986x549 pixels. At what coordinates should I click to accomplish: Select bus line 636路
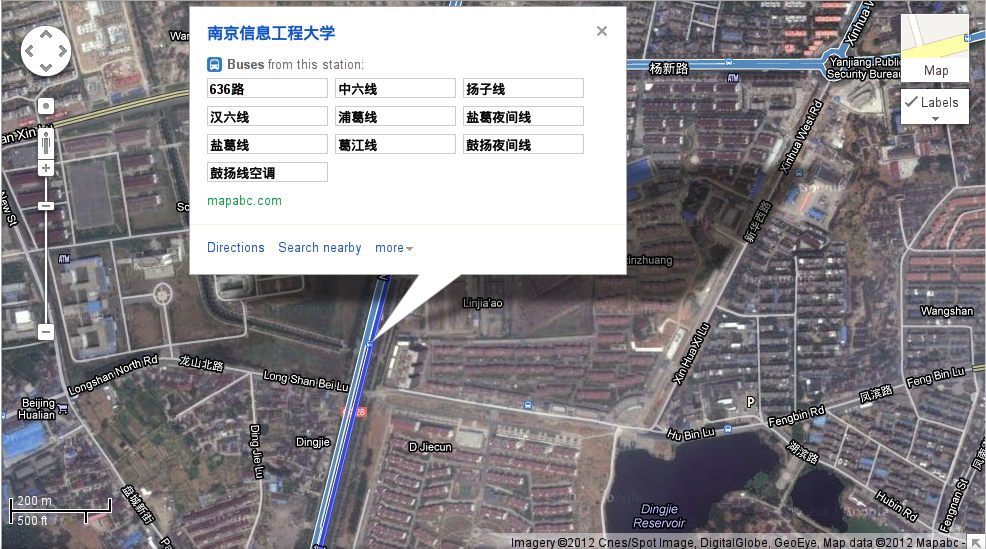pos(267,89)
